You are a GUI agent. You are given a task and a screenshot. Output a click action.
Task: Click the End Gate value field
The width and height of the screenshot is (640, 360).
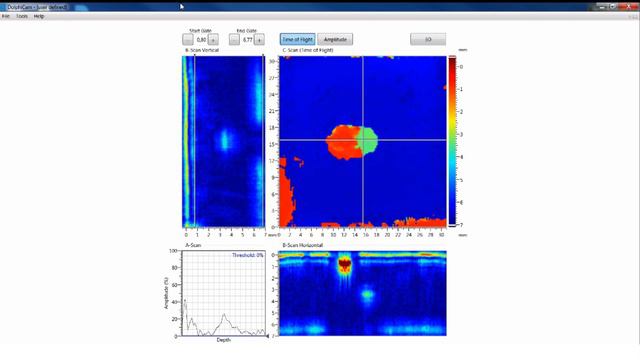(247, 40)
